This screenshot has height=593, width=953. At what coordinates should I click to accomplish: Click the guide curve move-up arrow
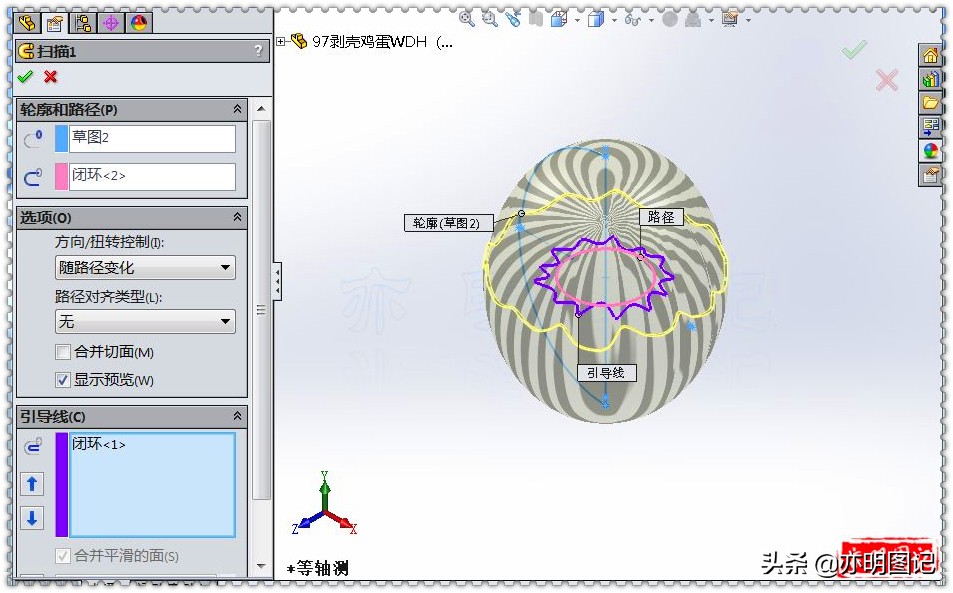click(33, 484)
